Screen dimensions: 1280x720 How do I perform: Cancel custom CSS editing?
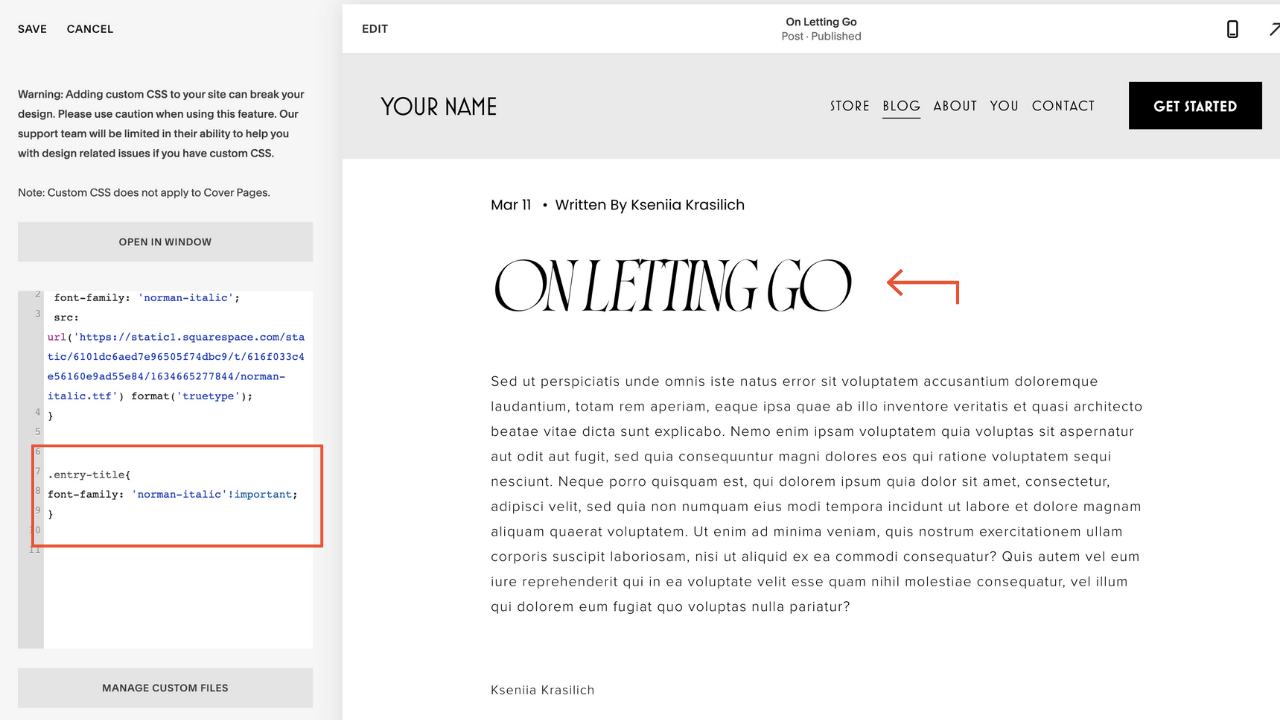tap(90, 29)
